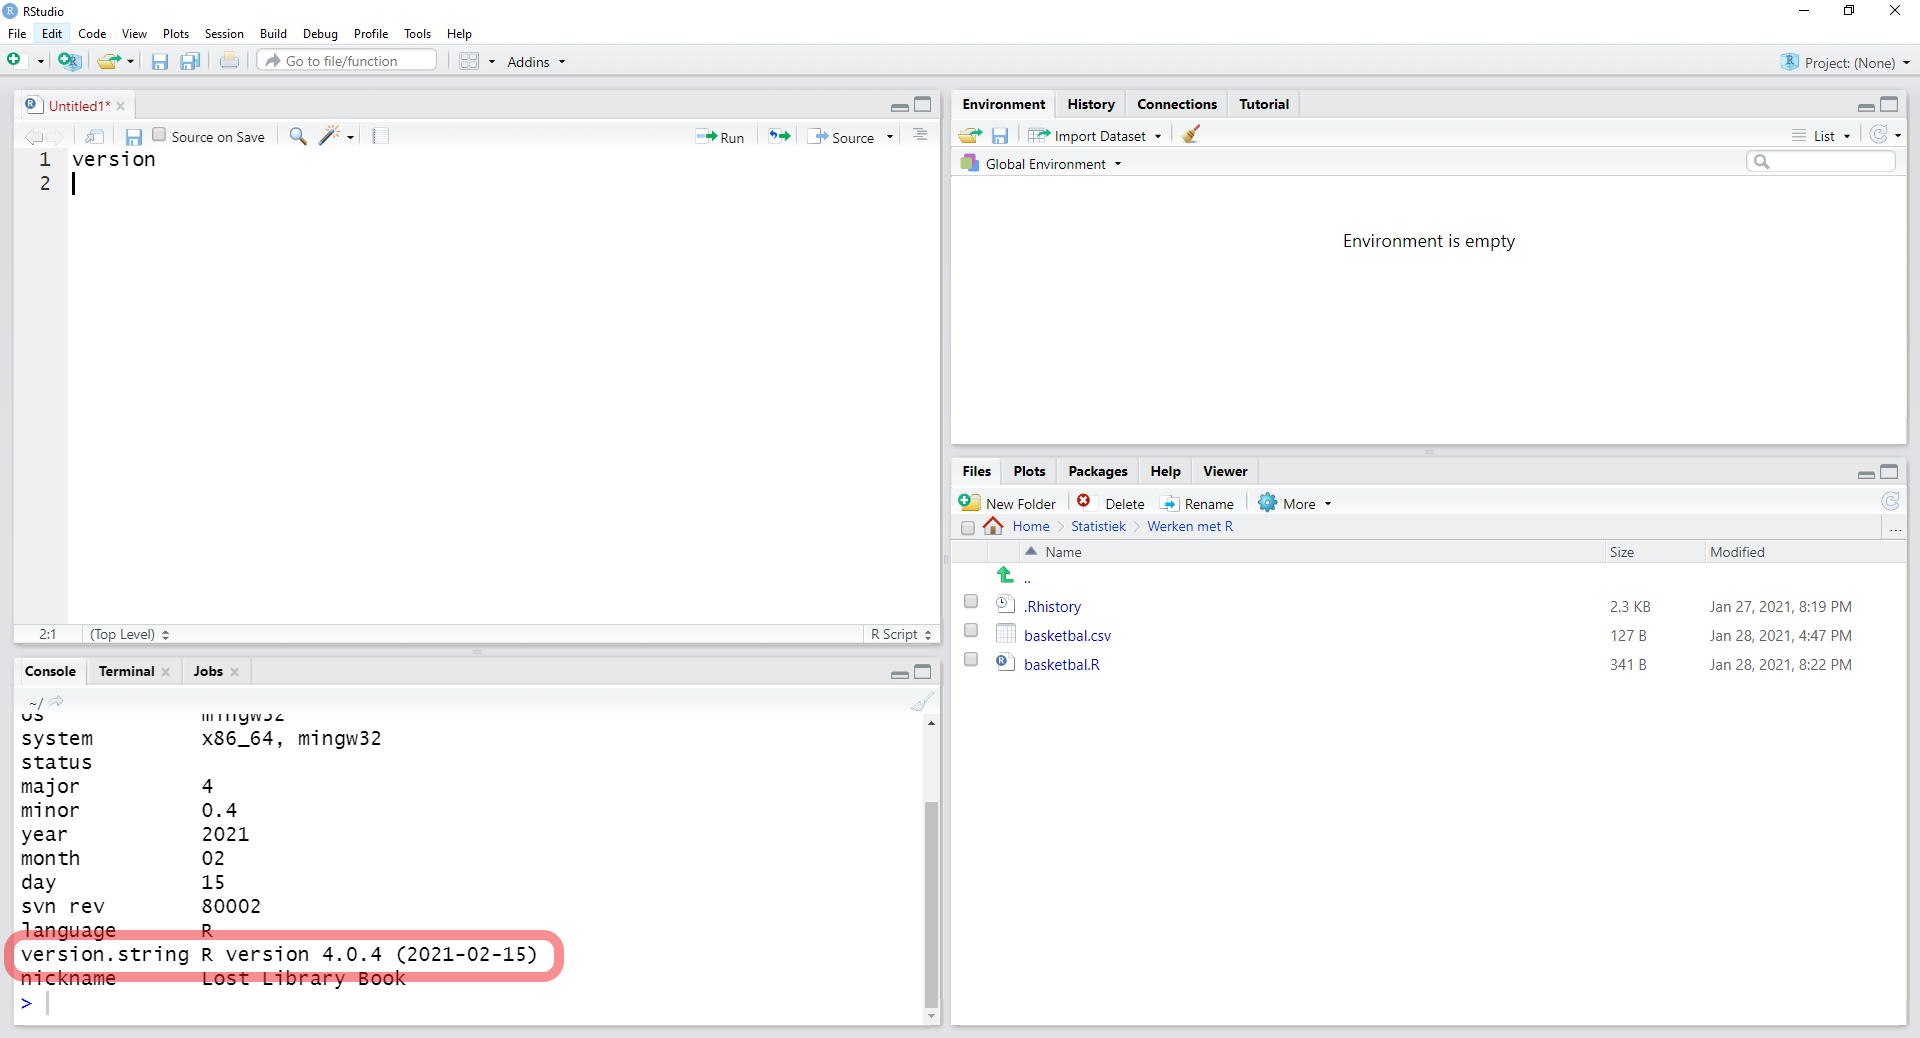The image size is (1920, 1038).
Task: Click the New Folder button
Action: (1007, 503)
